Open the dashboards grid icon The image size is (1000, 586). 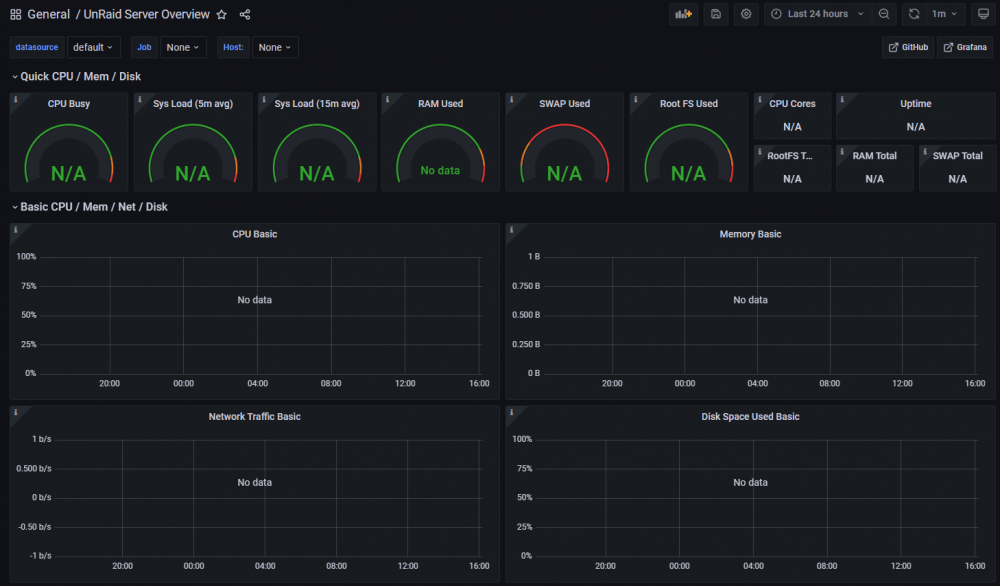[16, 15]
